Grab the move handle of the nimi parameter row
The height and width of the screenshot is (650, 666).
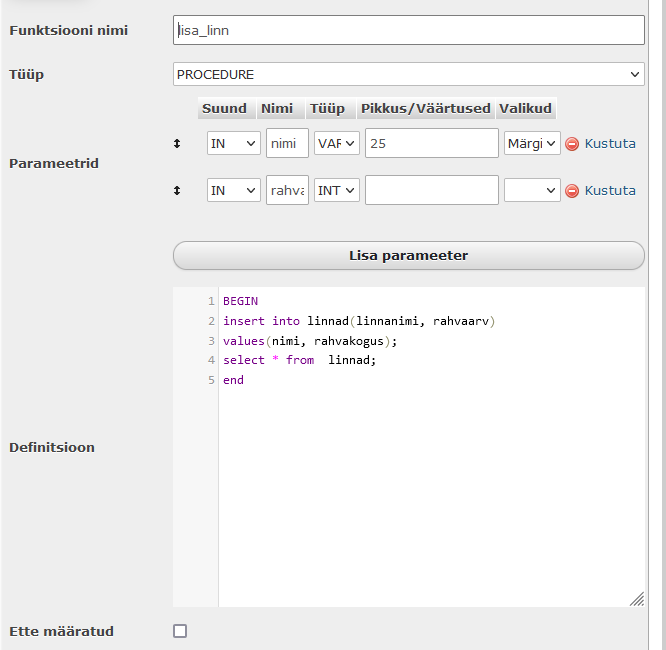tap(177, 144)
